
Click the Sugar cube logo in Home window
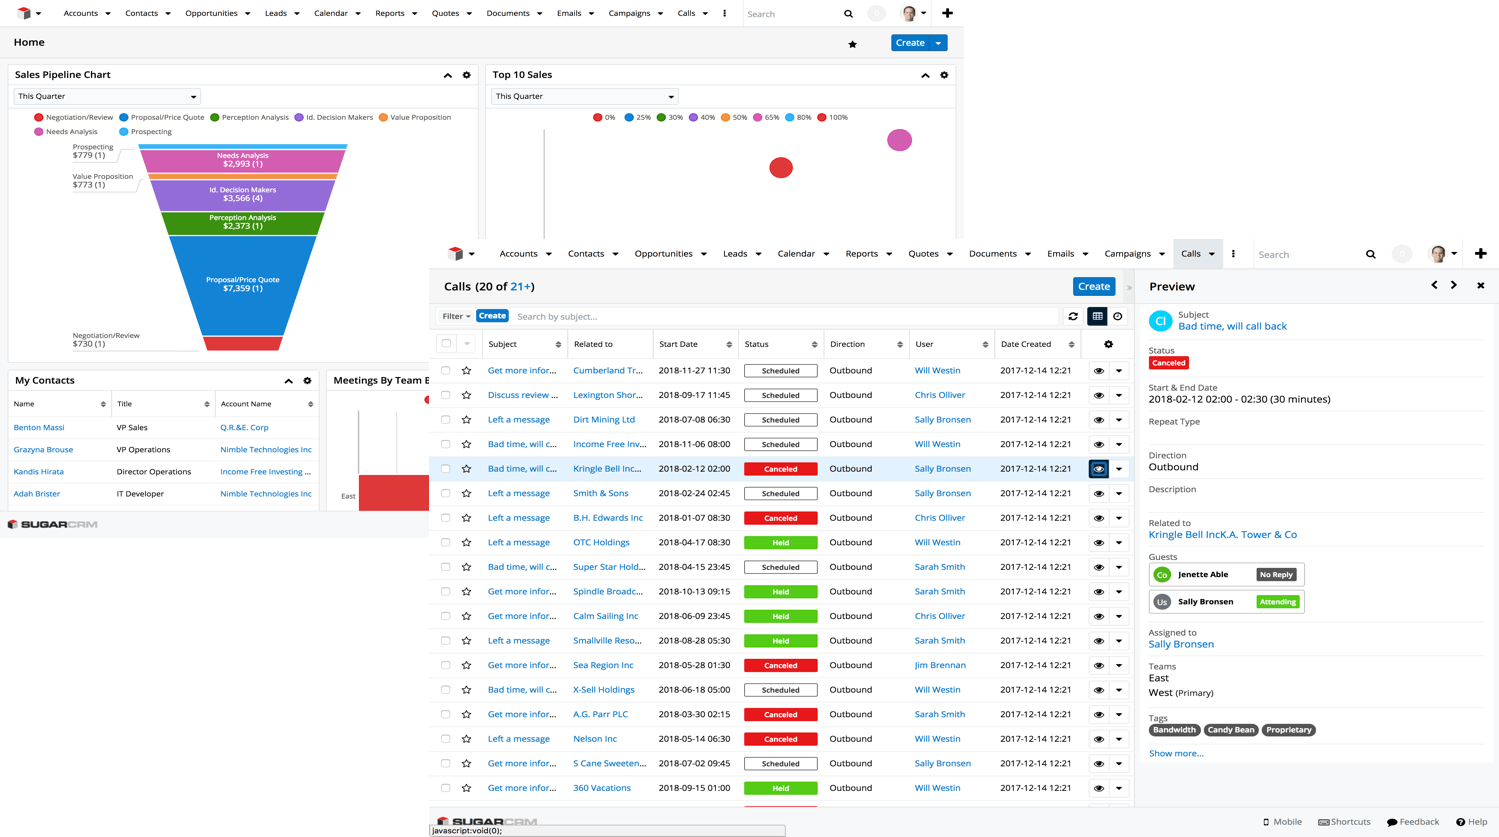pyautogui.click(x=24, y=13)
